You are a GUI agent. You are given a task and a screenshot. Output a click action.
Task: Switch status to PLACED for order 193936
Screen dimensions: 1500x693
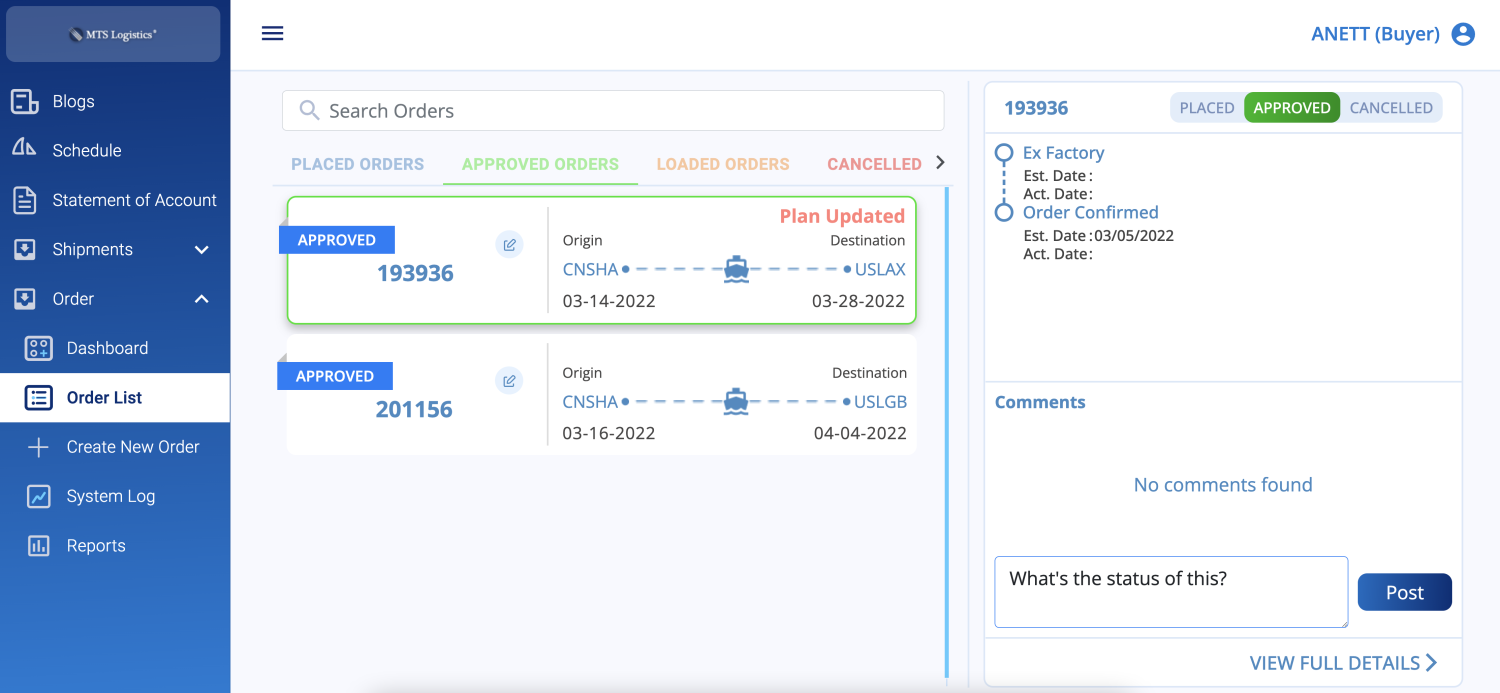(1206, 107)
